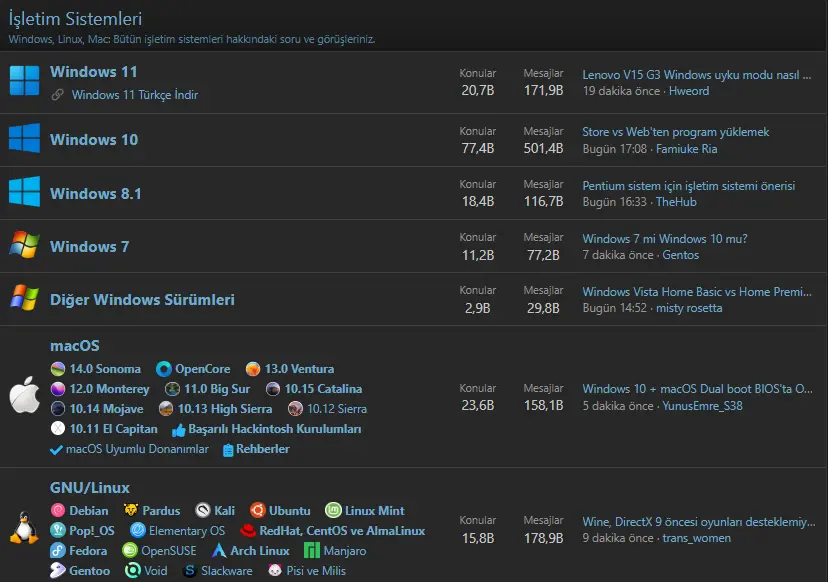Open Windows Vista Home Basic vs Home Premium thread

(x=697, y=292)
